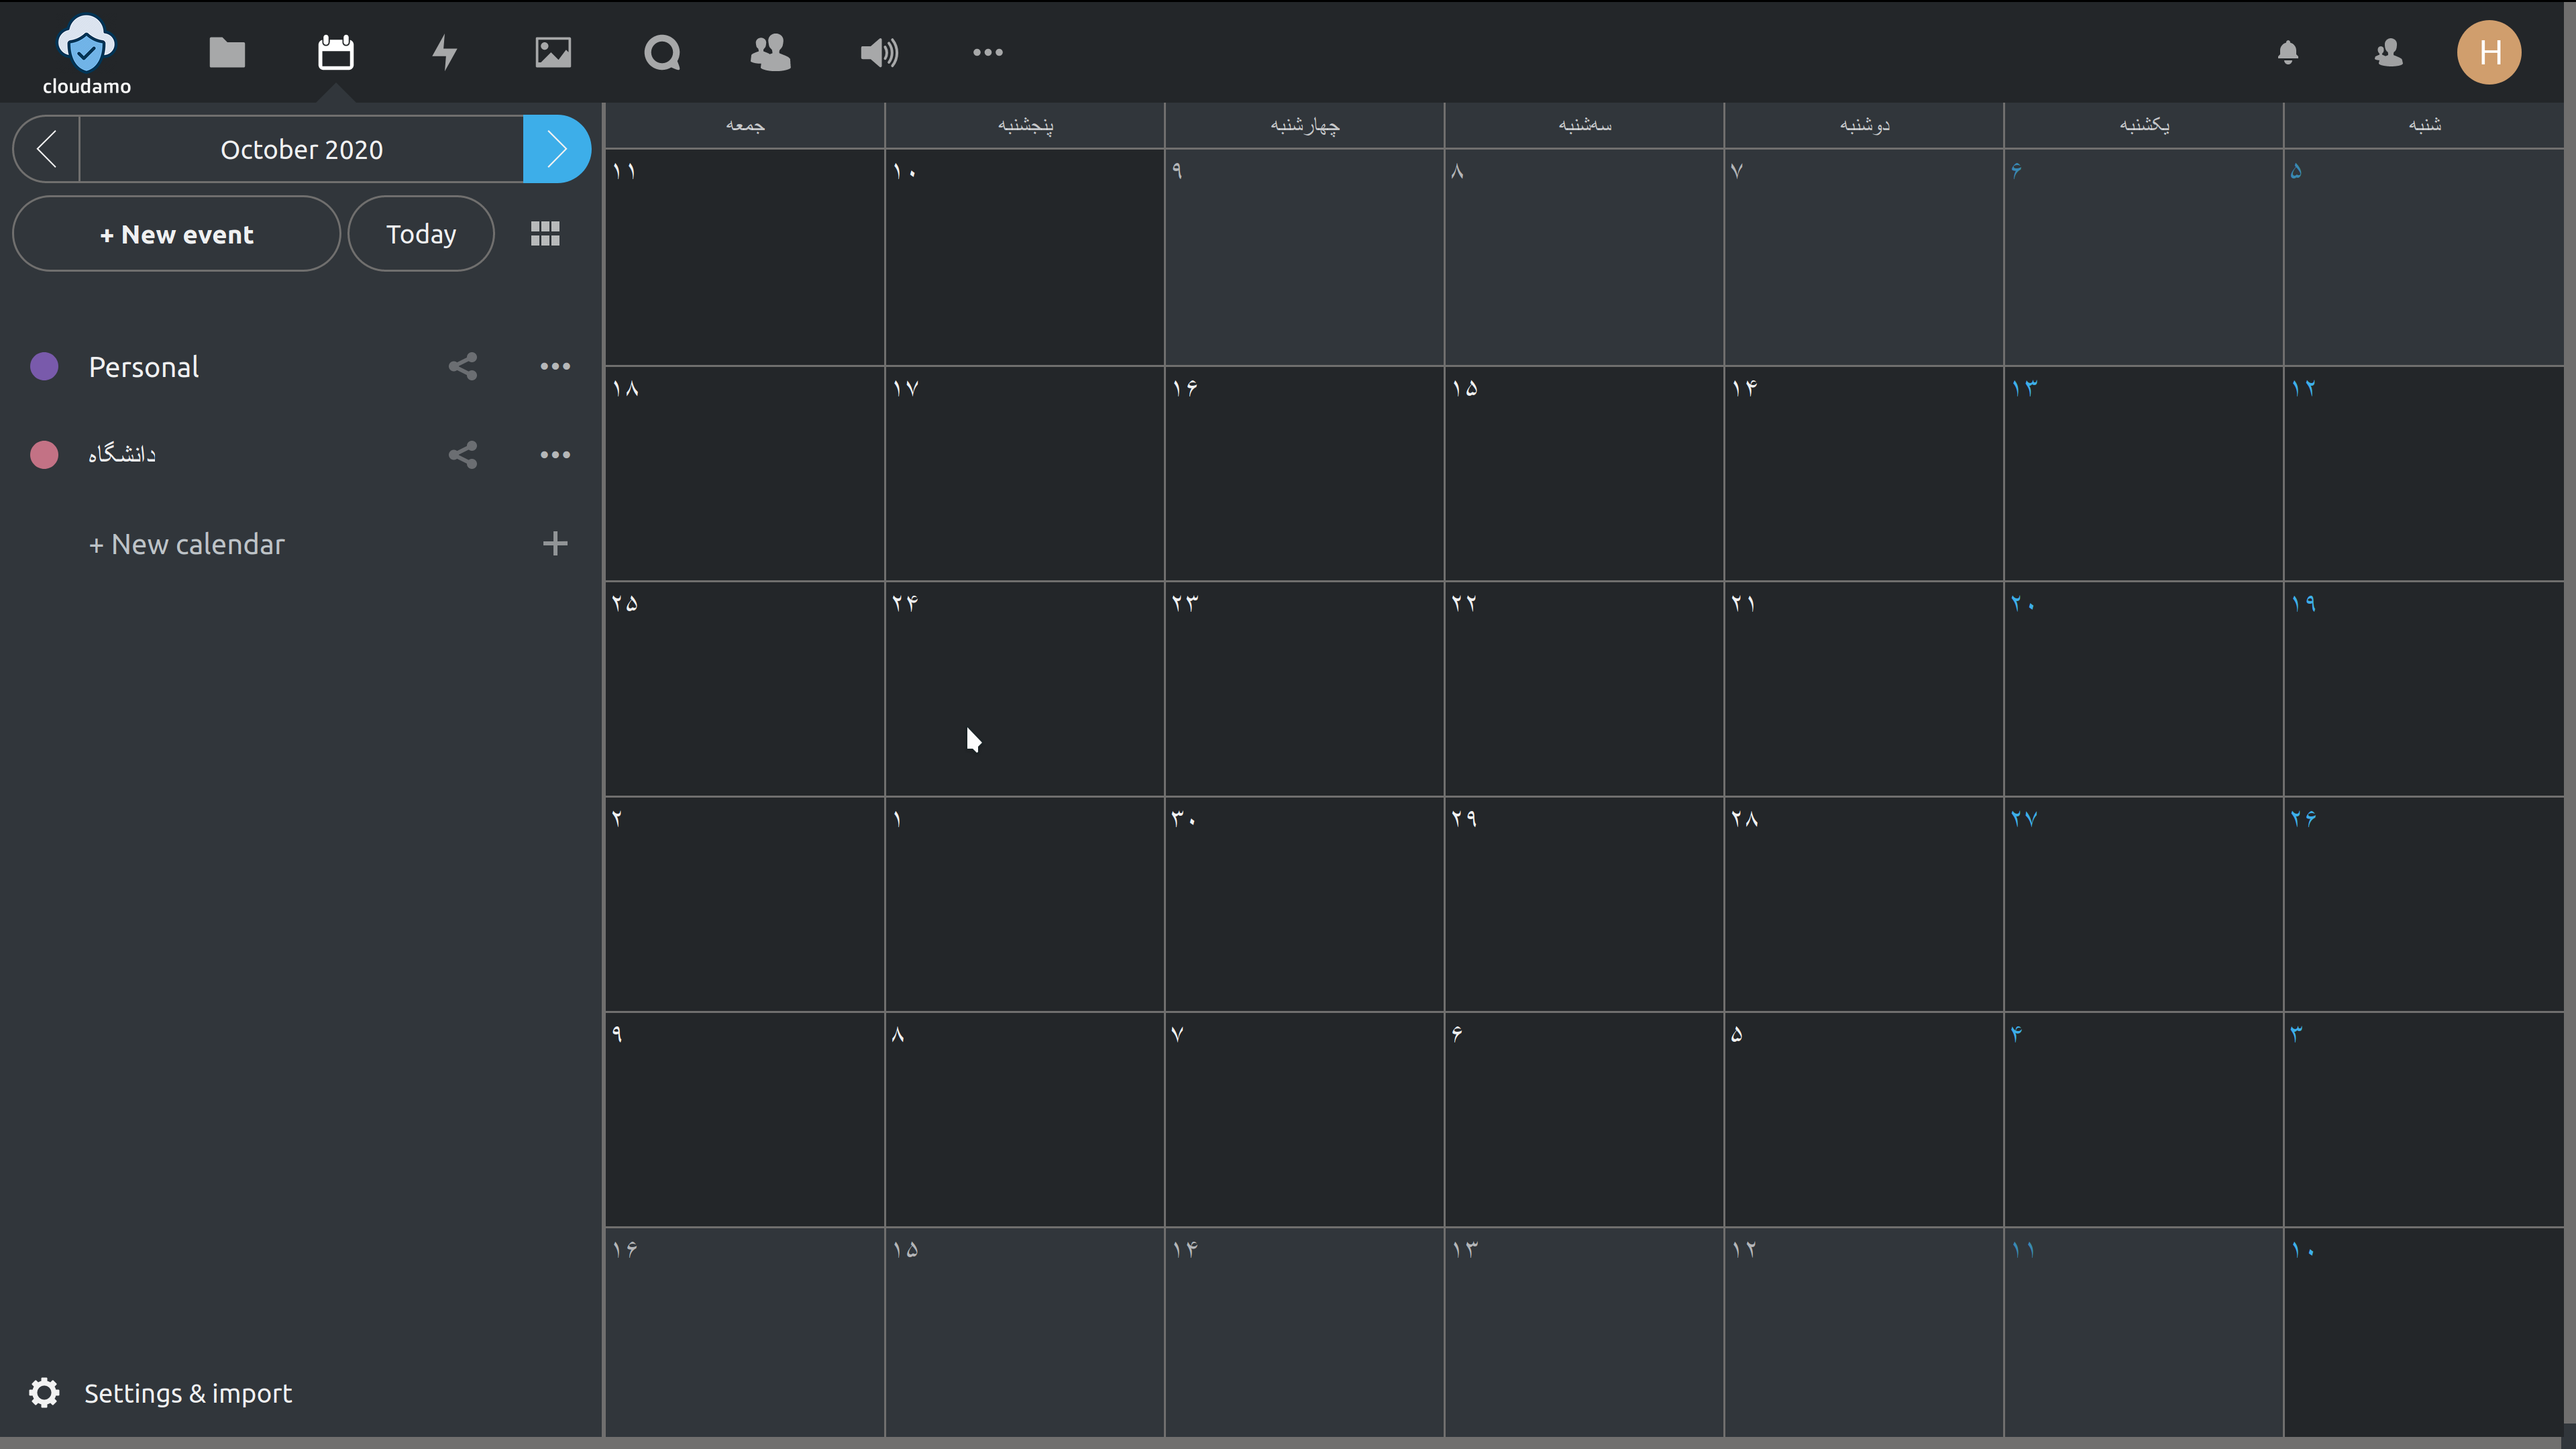Select the Personal calendar entry
Screen dimensions: 2576x1449
coord(143,367)
